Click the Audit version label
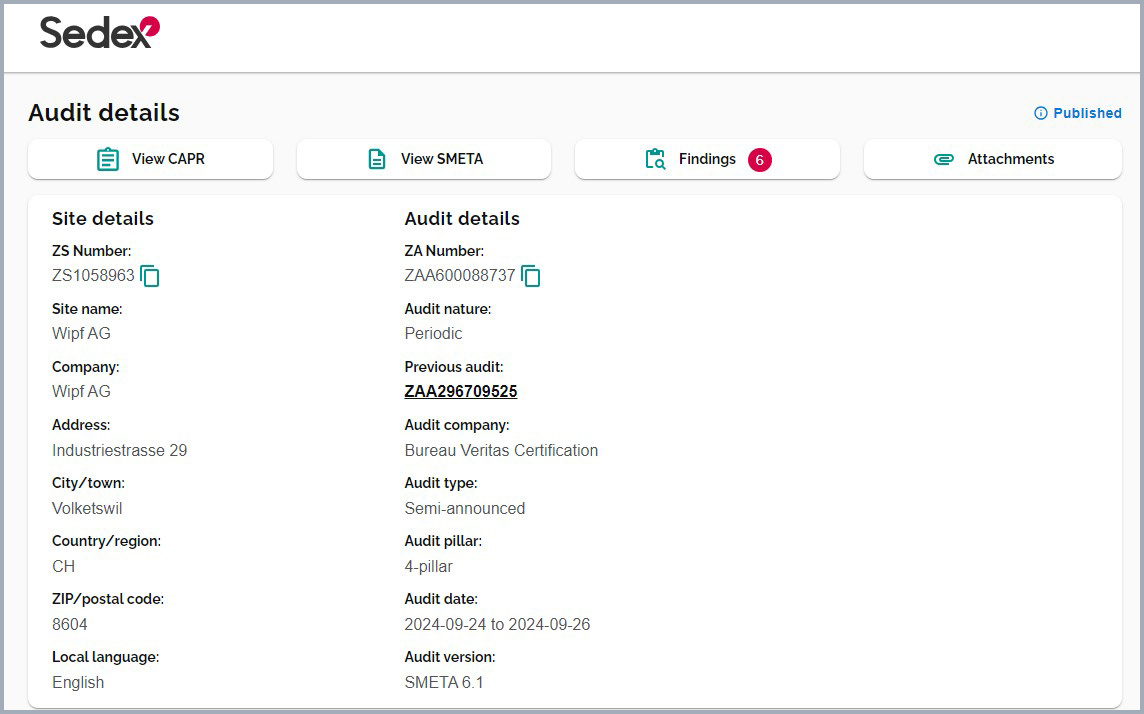The image size is (1144, 714). tap(450, 657)
